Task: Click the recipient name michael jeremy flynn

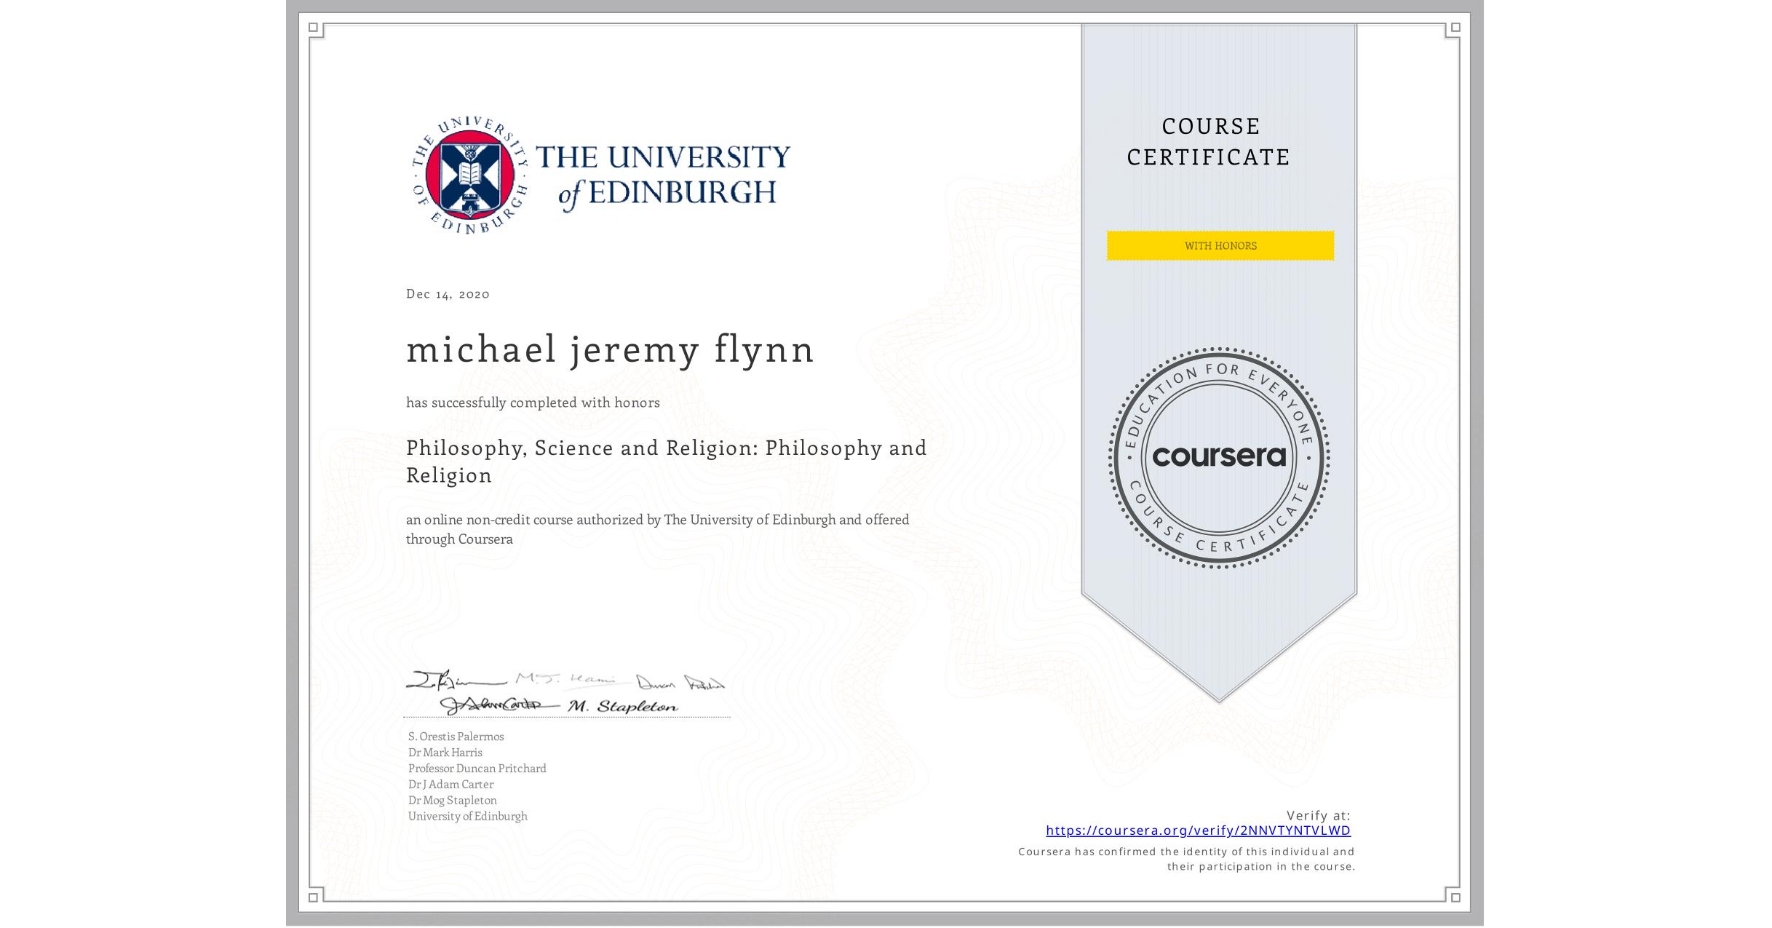Action: (610, 349)
